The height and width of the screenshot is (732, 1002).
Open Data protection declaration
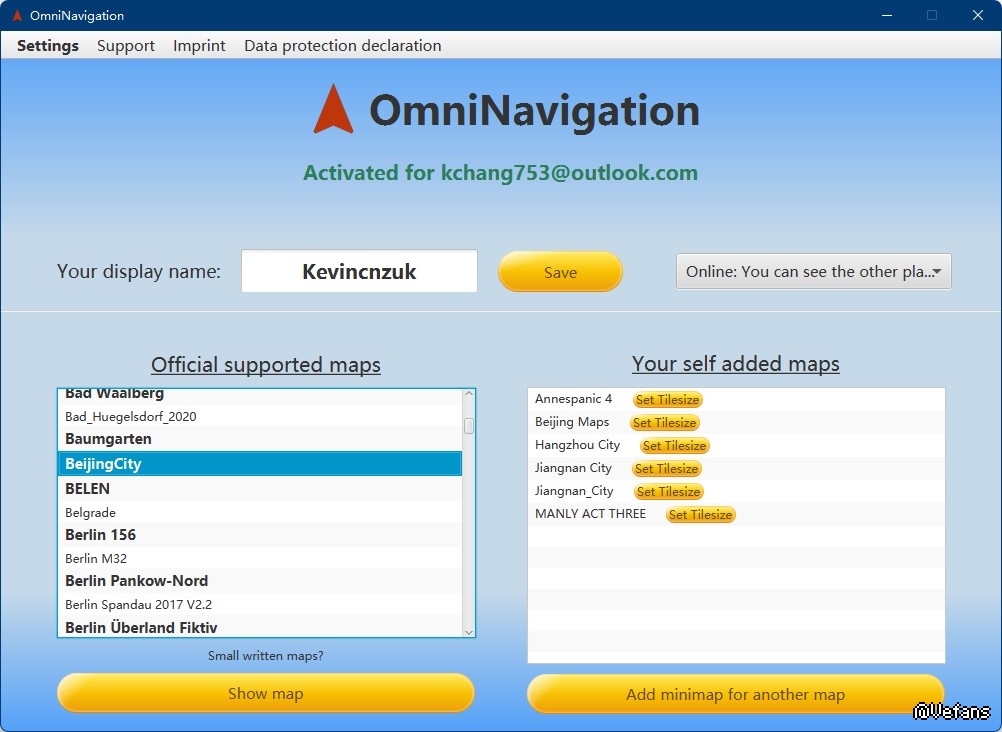[342, 46]
